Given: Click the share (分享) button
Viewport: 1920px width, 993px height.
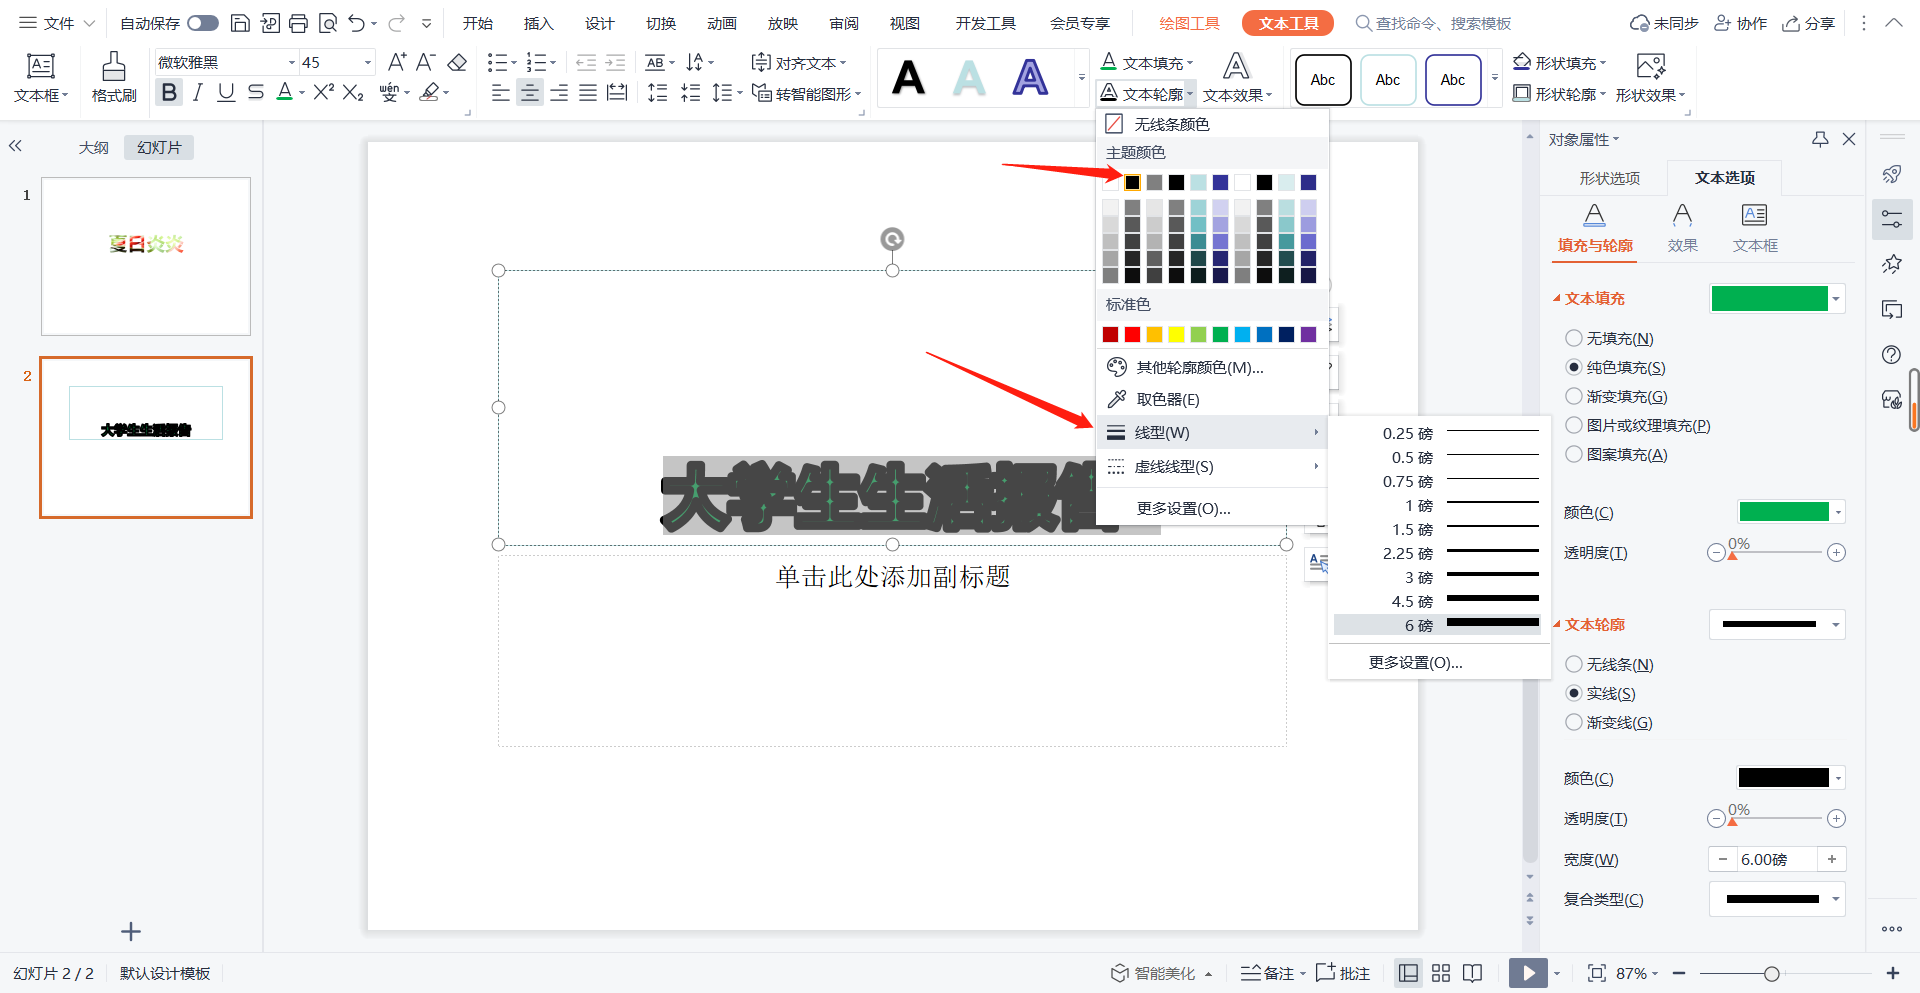Looking at the screenshot, I should pos(1808,23).
